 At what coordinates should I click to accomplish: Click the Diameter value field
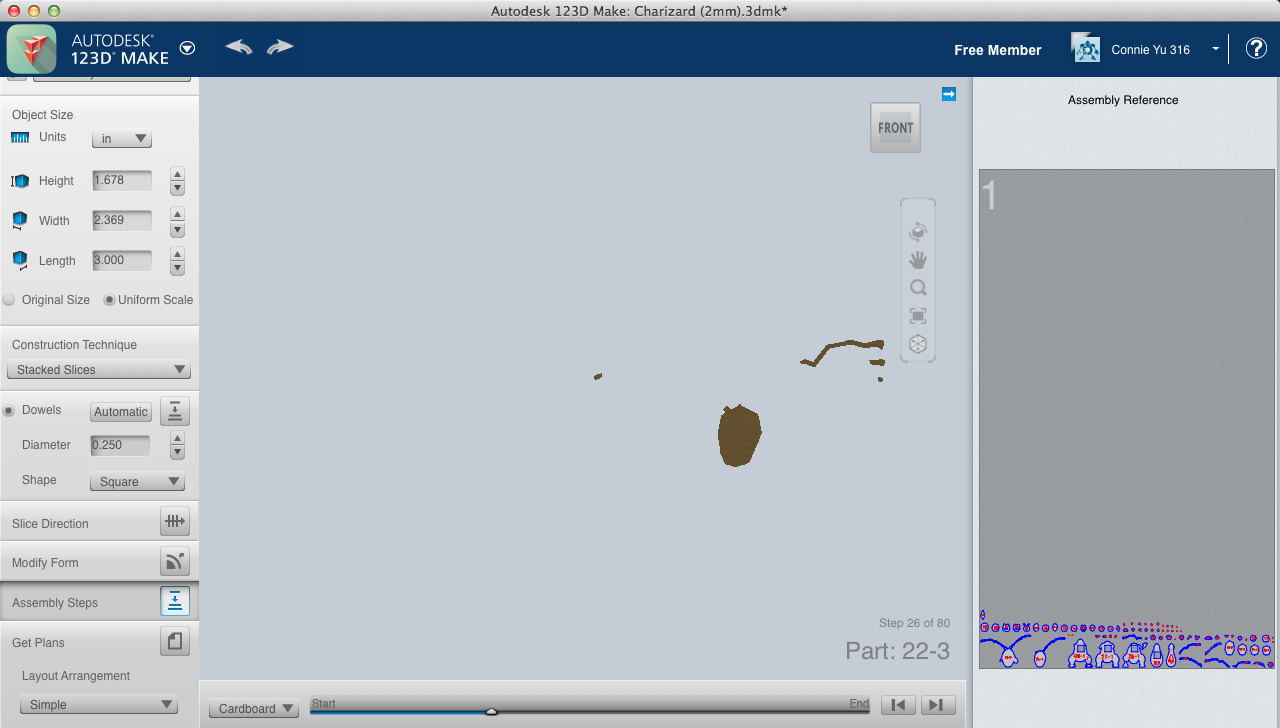(120, 445)
